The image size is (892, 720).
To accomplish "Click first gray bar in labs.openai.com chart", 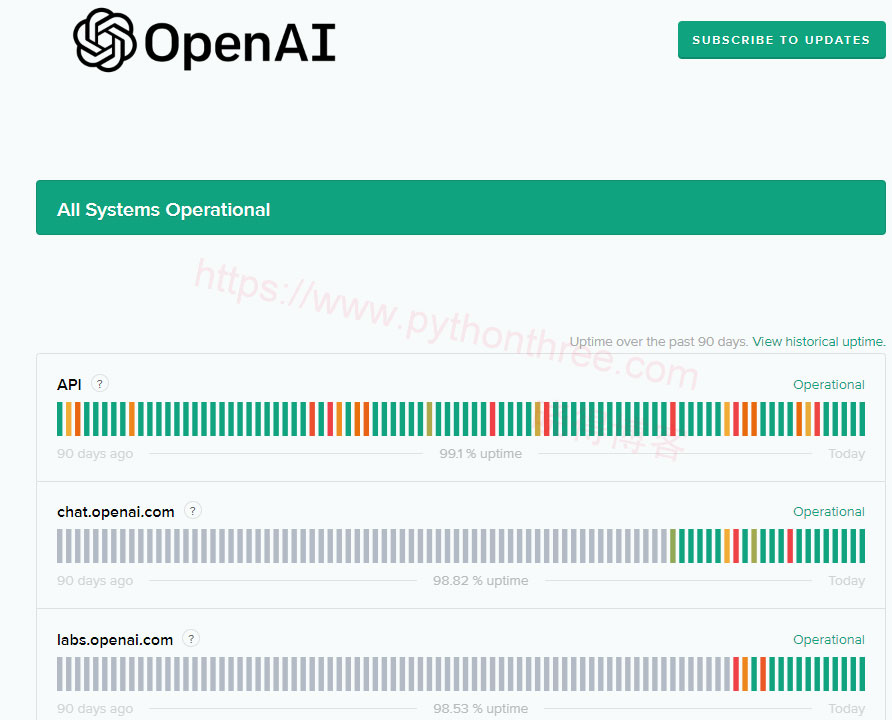I will click(60, 674).
